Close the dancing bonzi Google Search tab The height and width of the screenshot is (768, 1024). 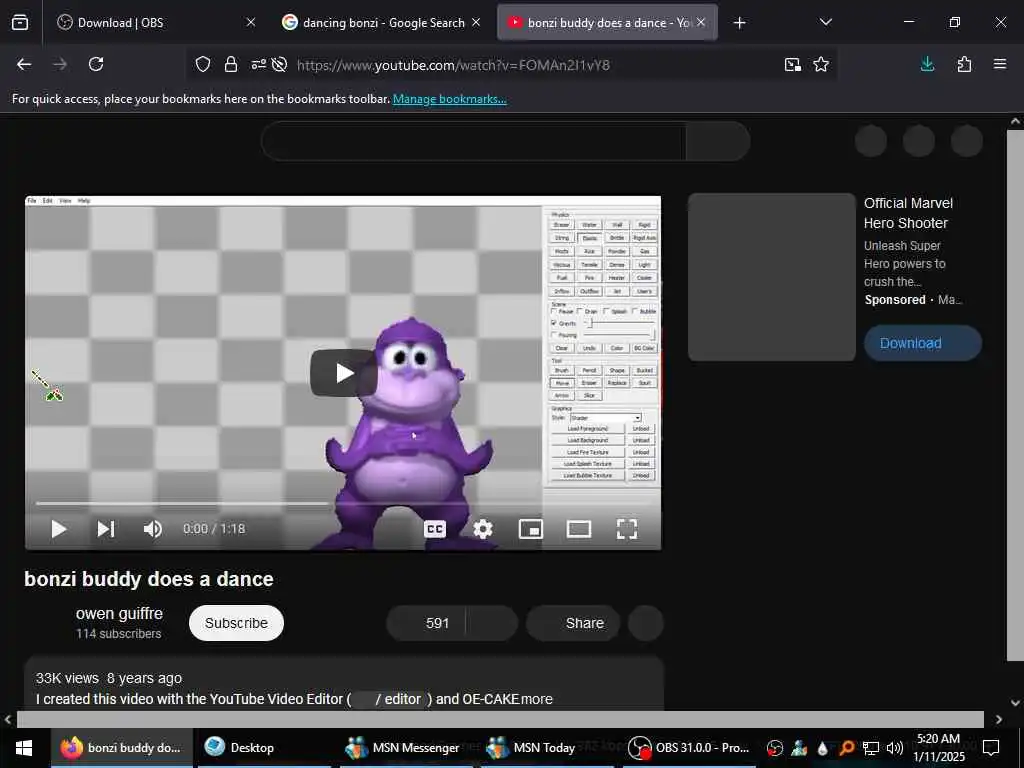coord(476,23)
